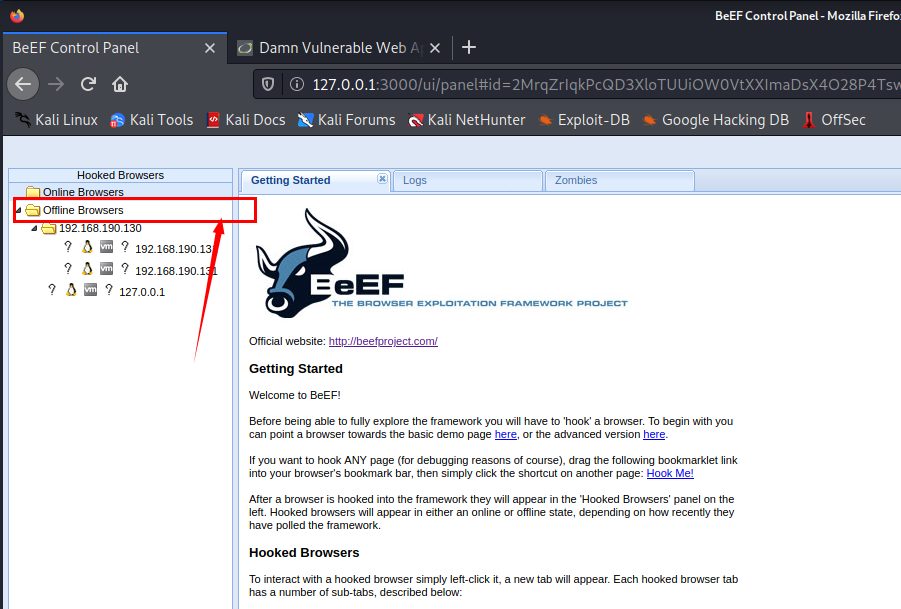Open Google Hacking DB bookmark
901x609 pixels.
(715, 120)
